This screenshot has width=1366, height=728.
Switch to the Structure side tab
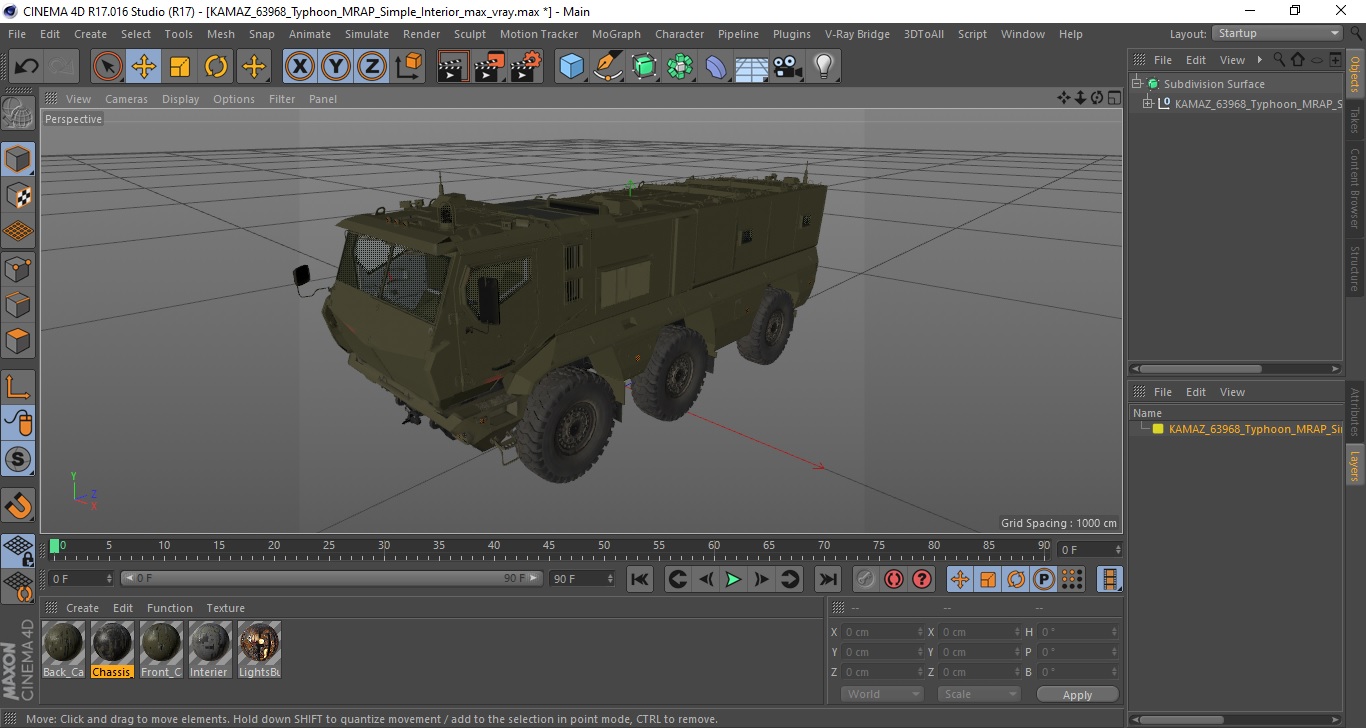(1355, 267)
